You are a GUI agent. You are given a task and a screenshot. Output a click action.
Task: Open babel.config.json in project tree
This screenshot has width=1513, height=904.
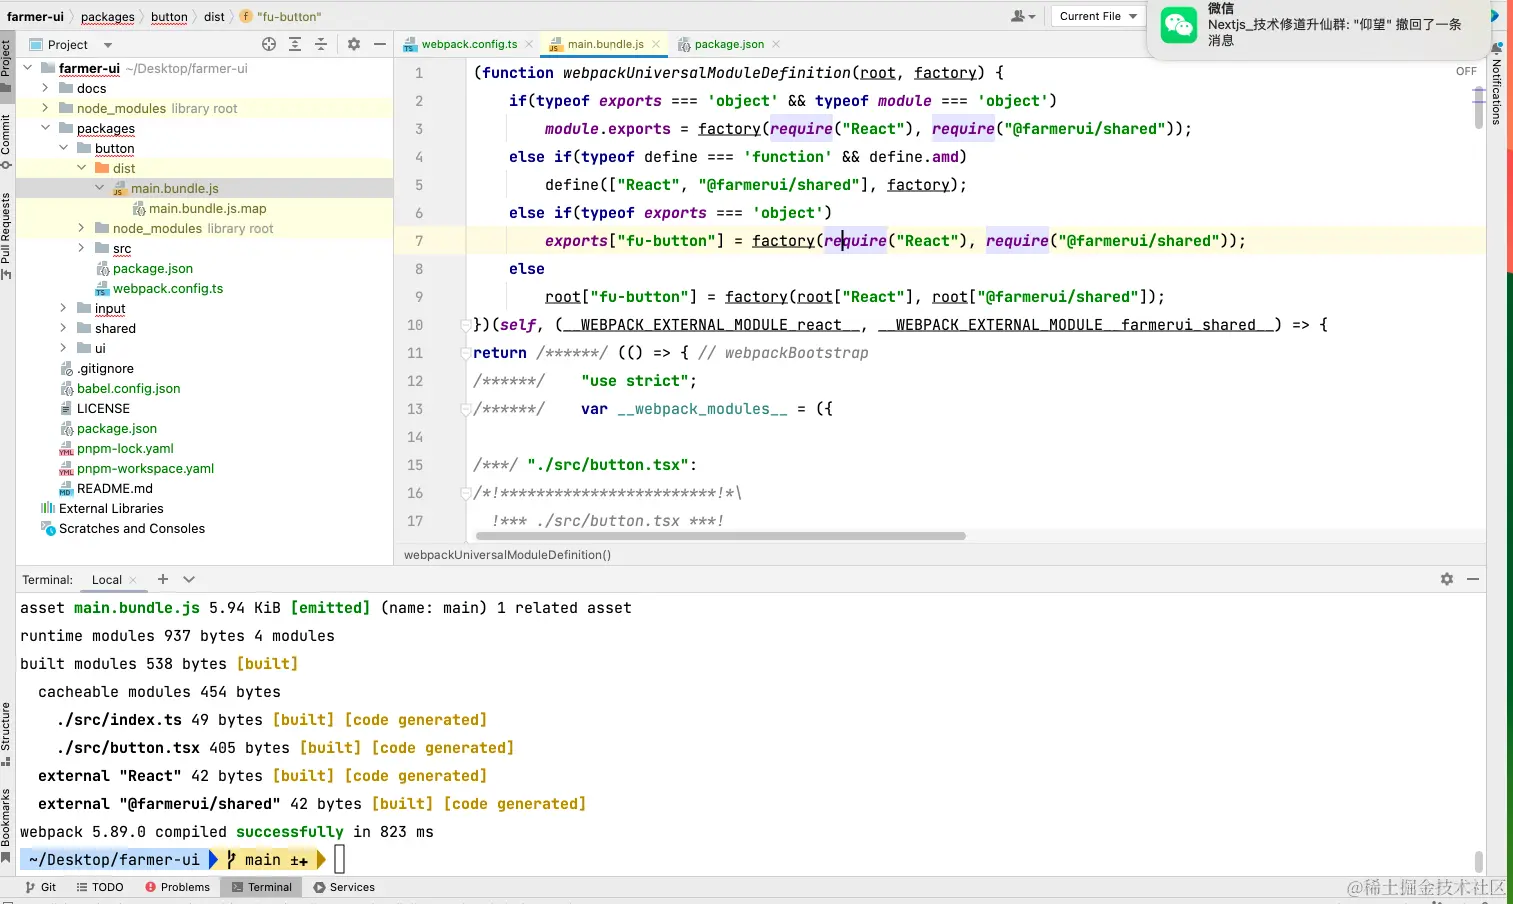pos(128,388)
